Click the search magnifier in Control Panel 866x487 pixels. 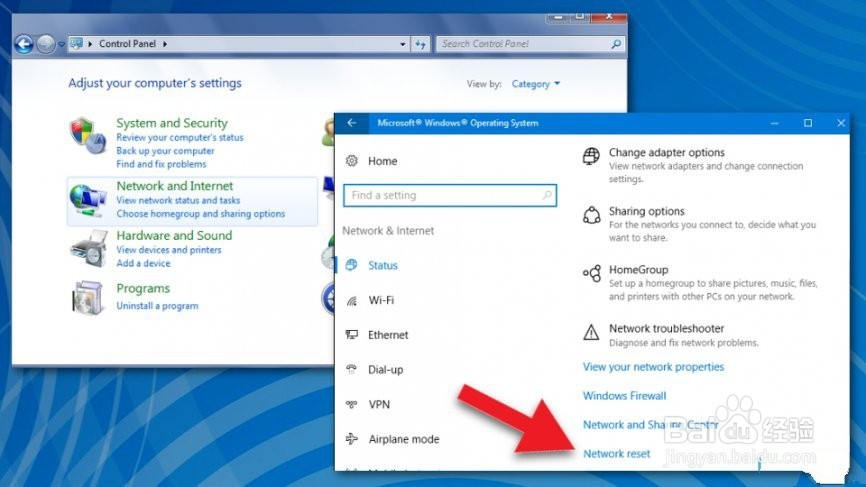(x=616, y=44)
